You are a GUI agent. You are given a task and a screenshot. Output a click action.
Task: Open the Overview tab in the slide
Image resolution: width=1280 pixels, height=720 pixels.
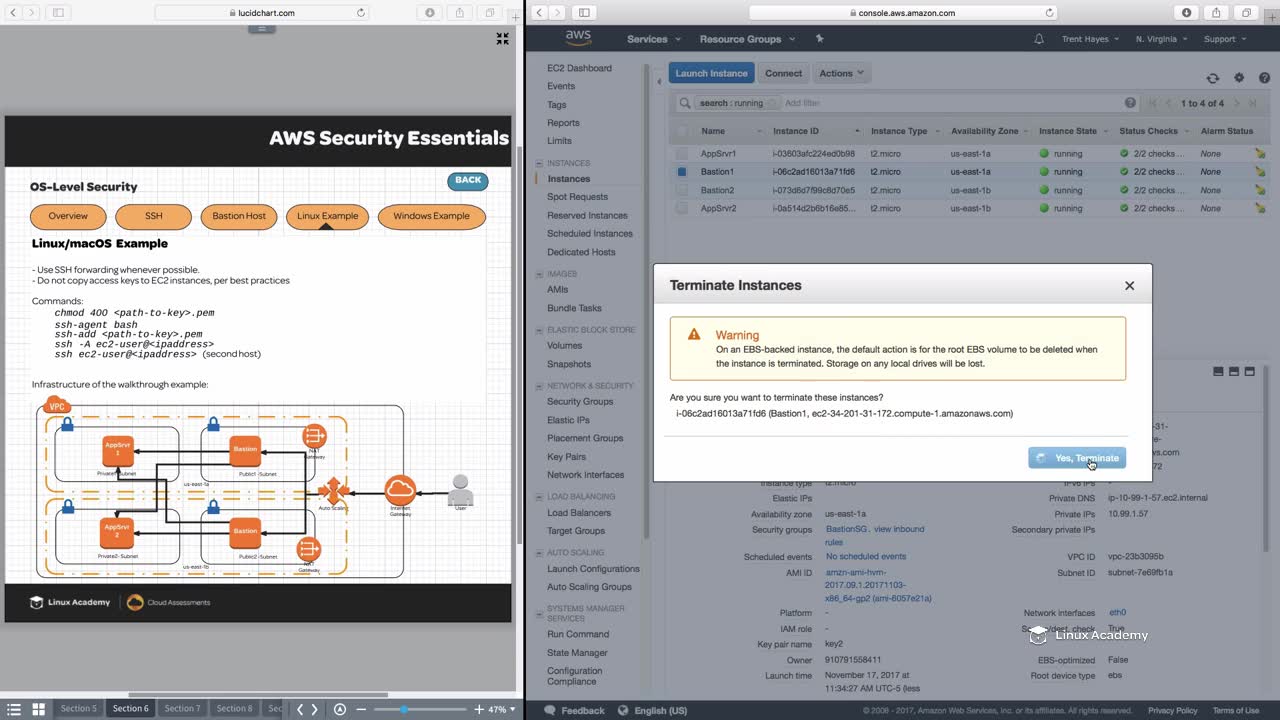click(x=68, y=216)
